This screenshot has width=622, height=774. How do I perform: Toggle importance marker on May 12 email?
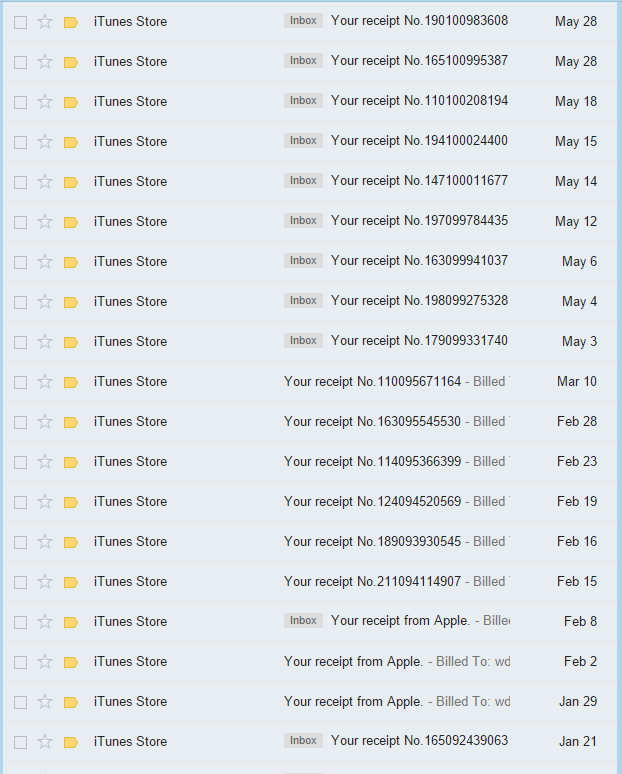coord(71,222)
